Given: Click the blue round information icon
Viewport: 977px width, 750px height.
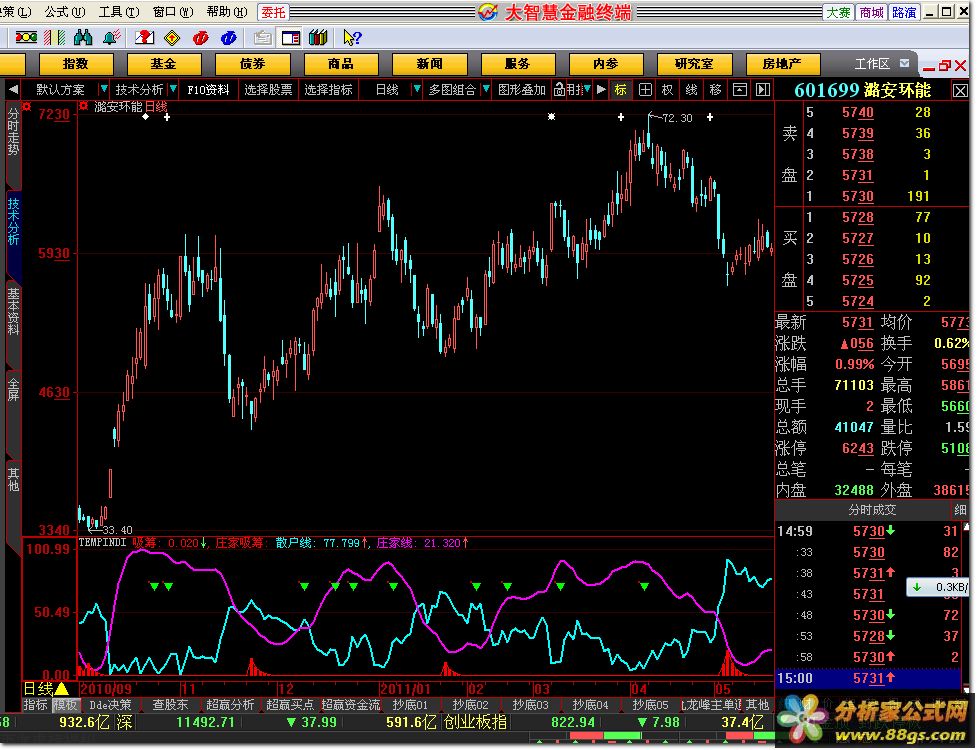Looking at the screenshot, I should pos(228,38).
